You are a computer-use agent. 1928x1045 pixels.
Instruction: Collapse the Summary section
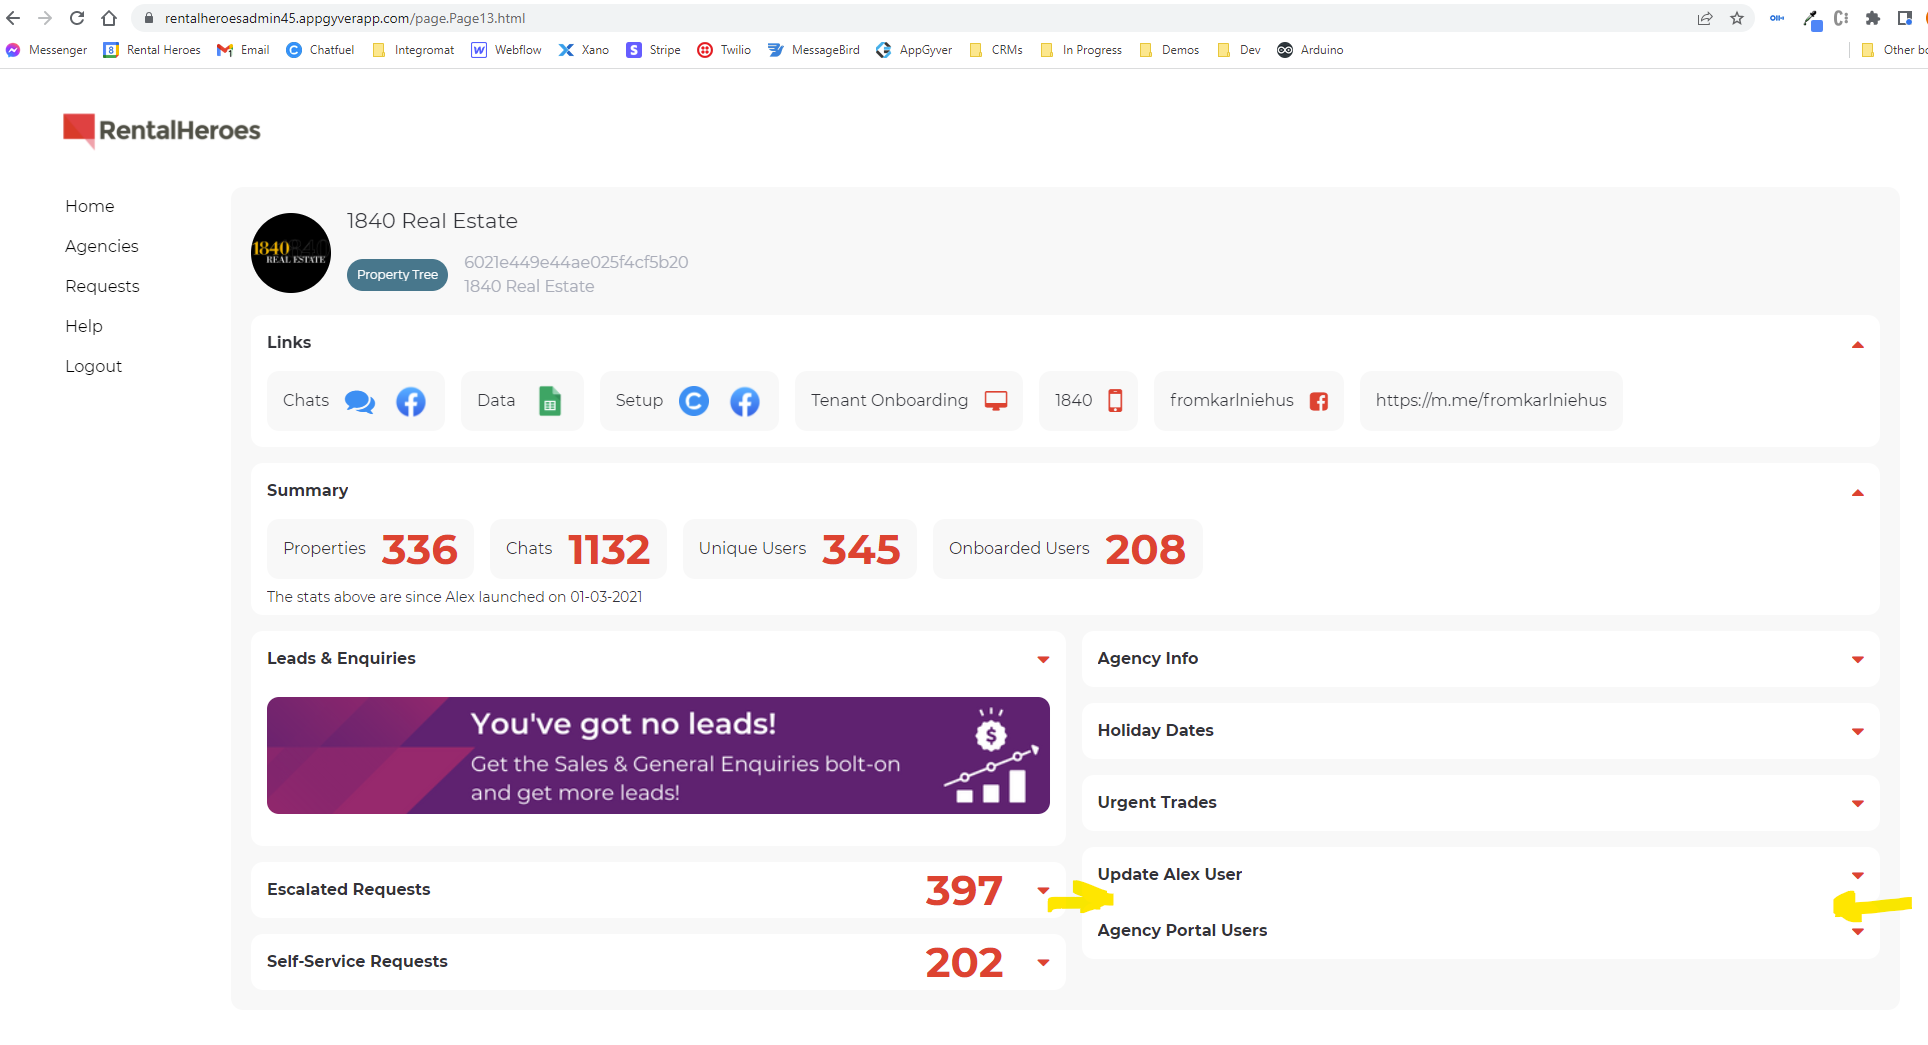click(1858, 492)
